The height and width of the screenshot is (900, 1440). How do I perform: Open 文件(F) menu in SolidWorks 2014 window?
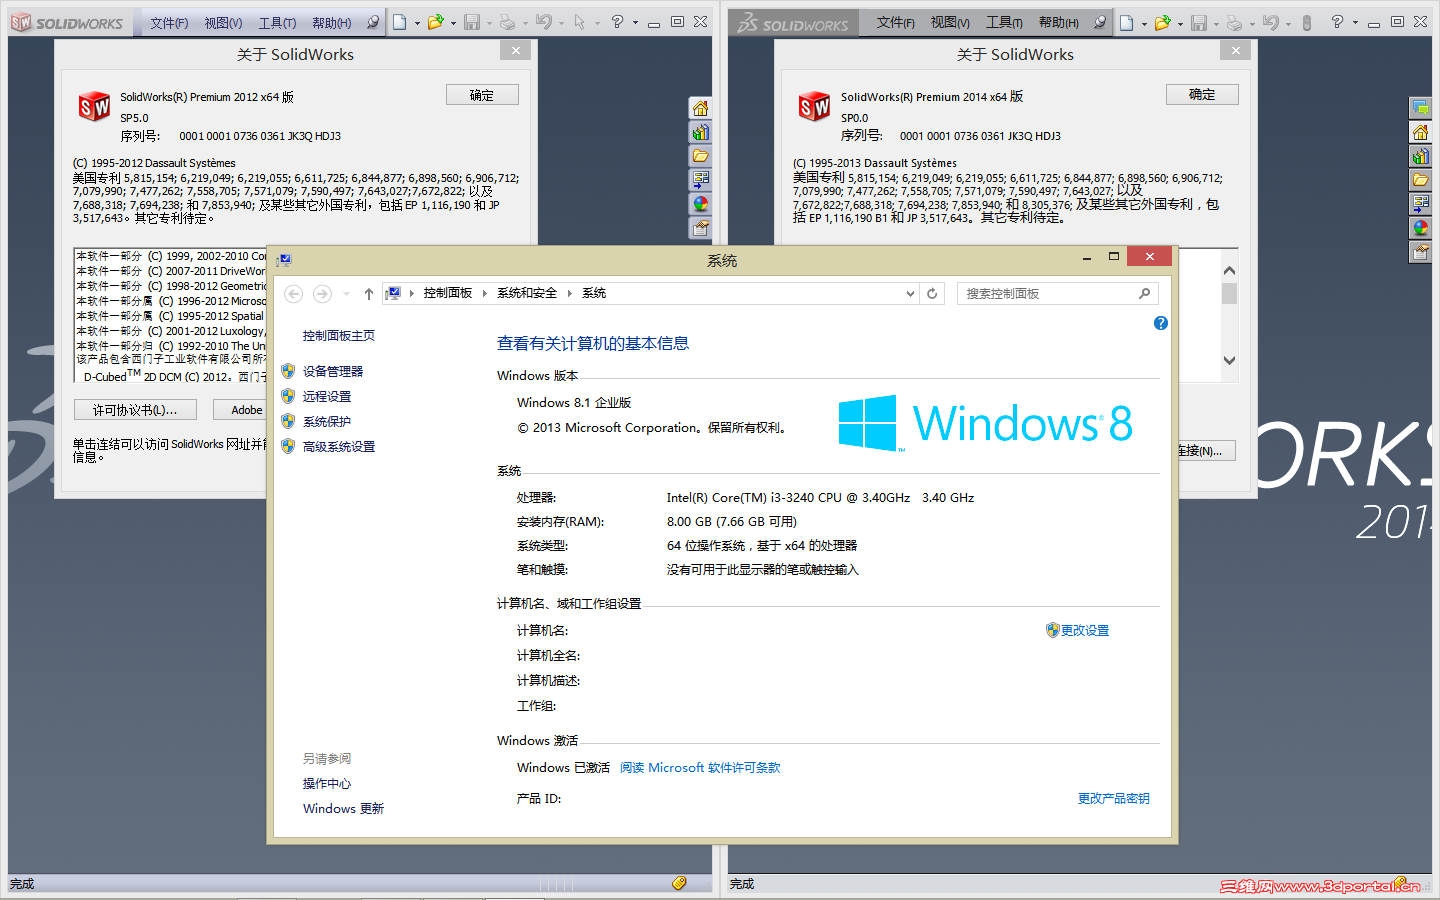coord(896,22)
